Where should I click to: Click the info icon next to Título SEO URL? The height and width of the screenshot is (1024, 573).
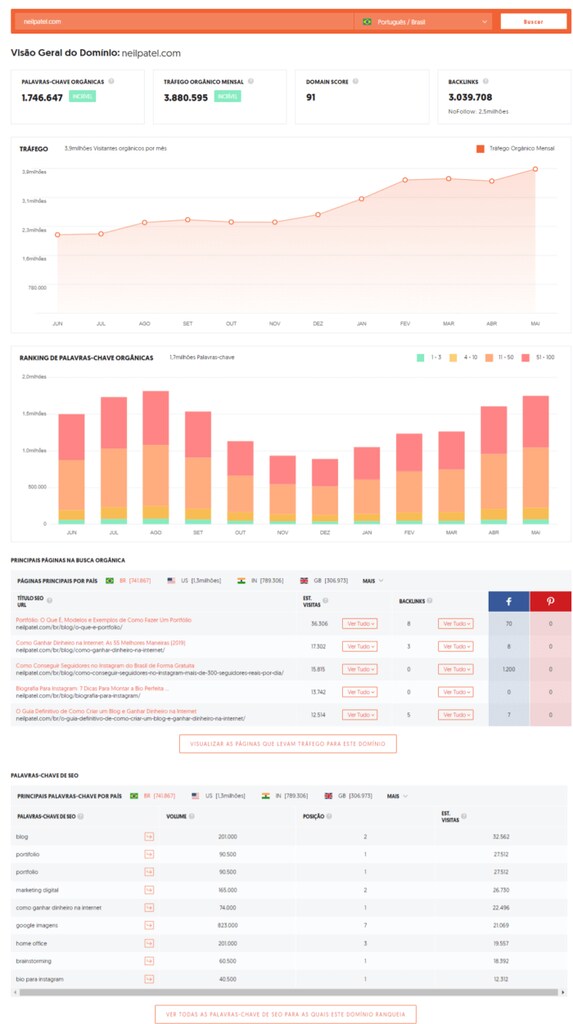coord(50,600)
